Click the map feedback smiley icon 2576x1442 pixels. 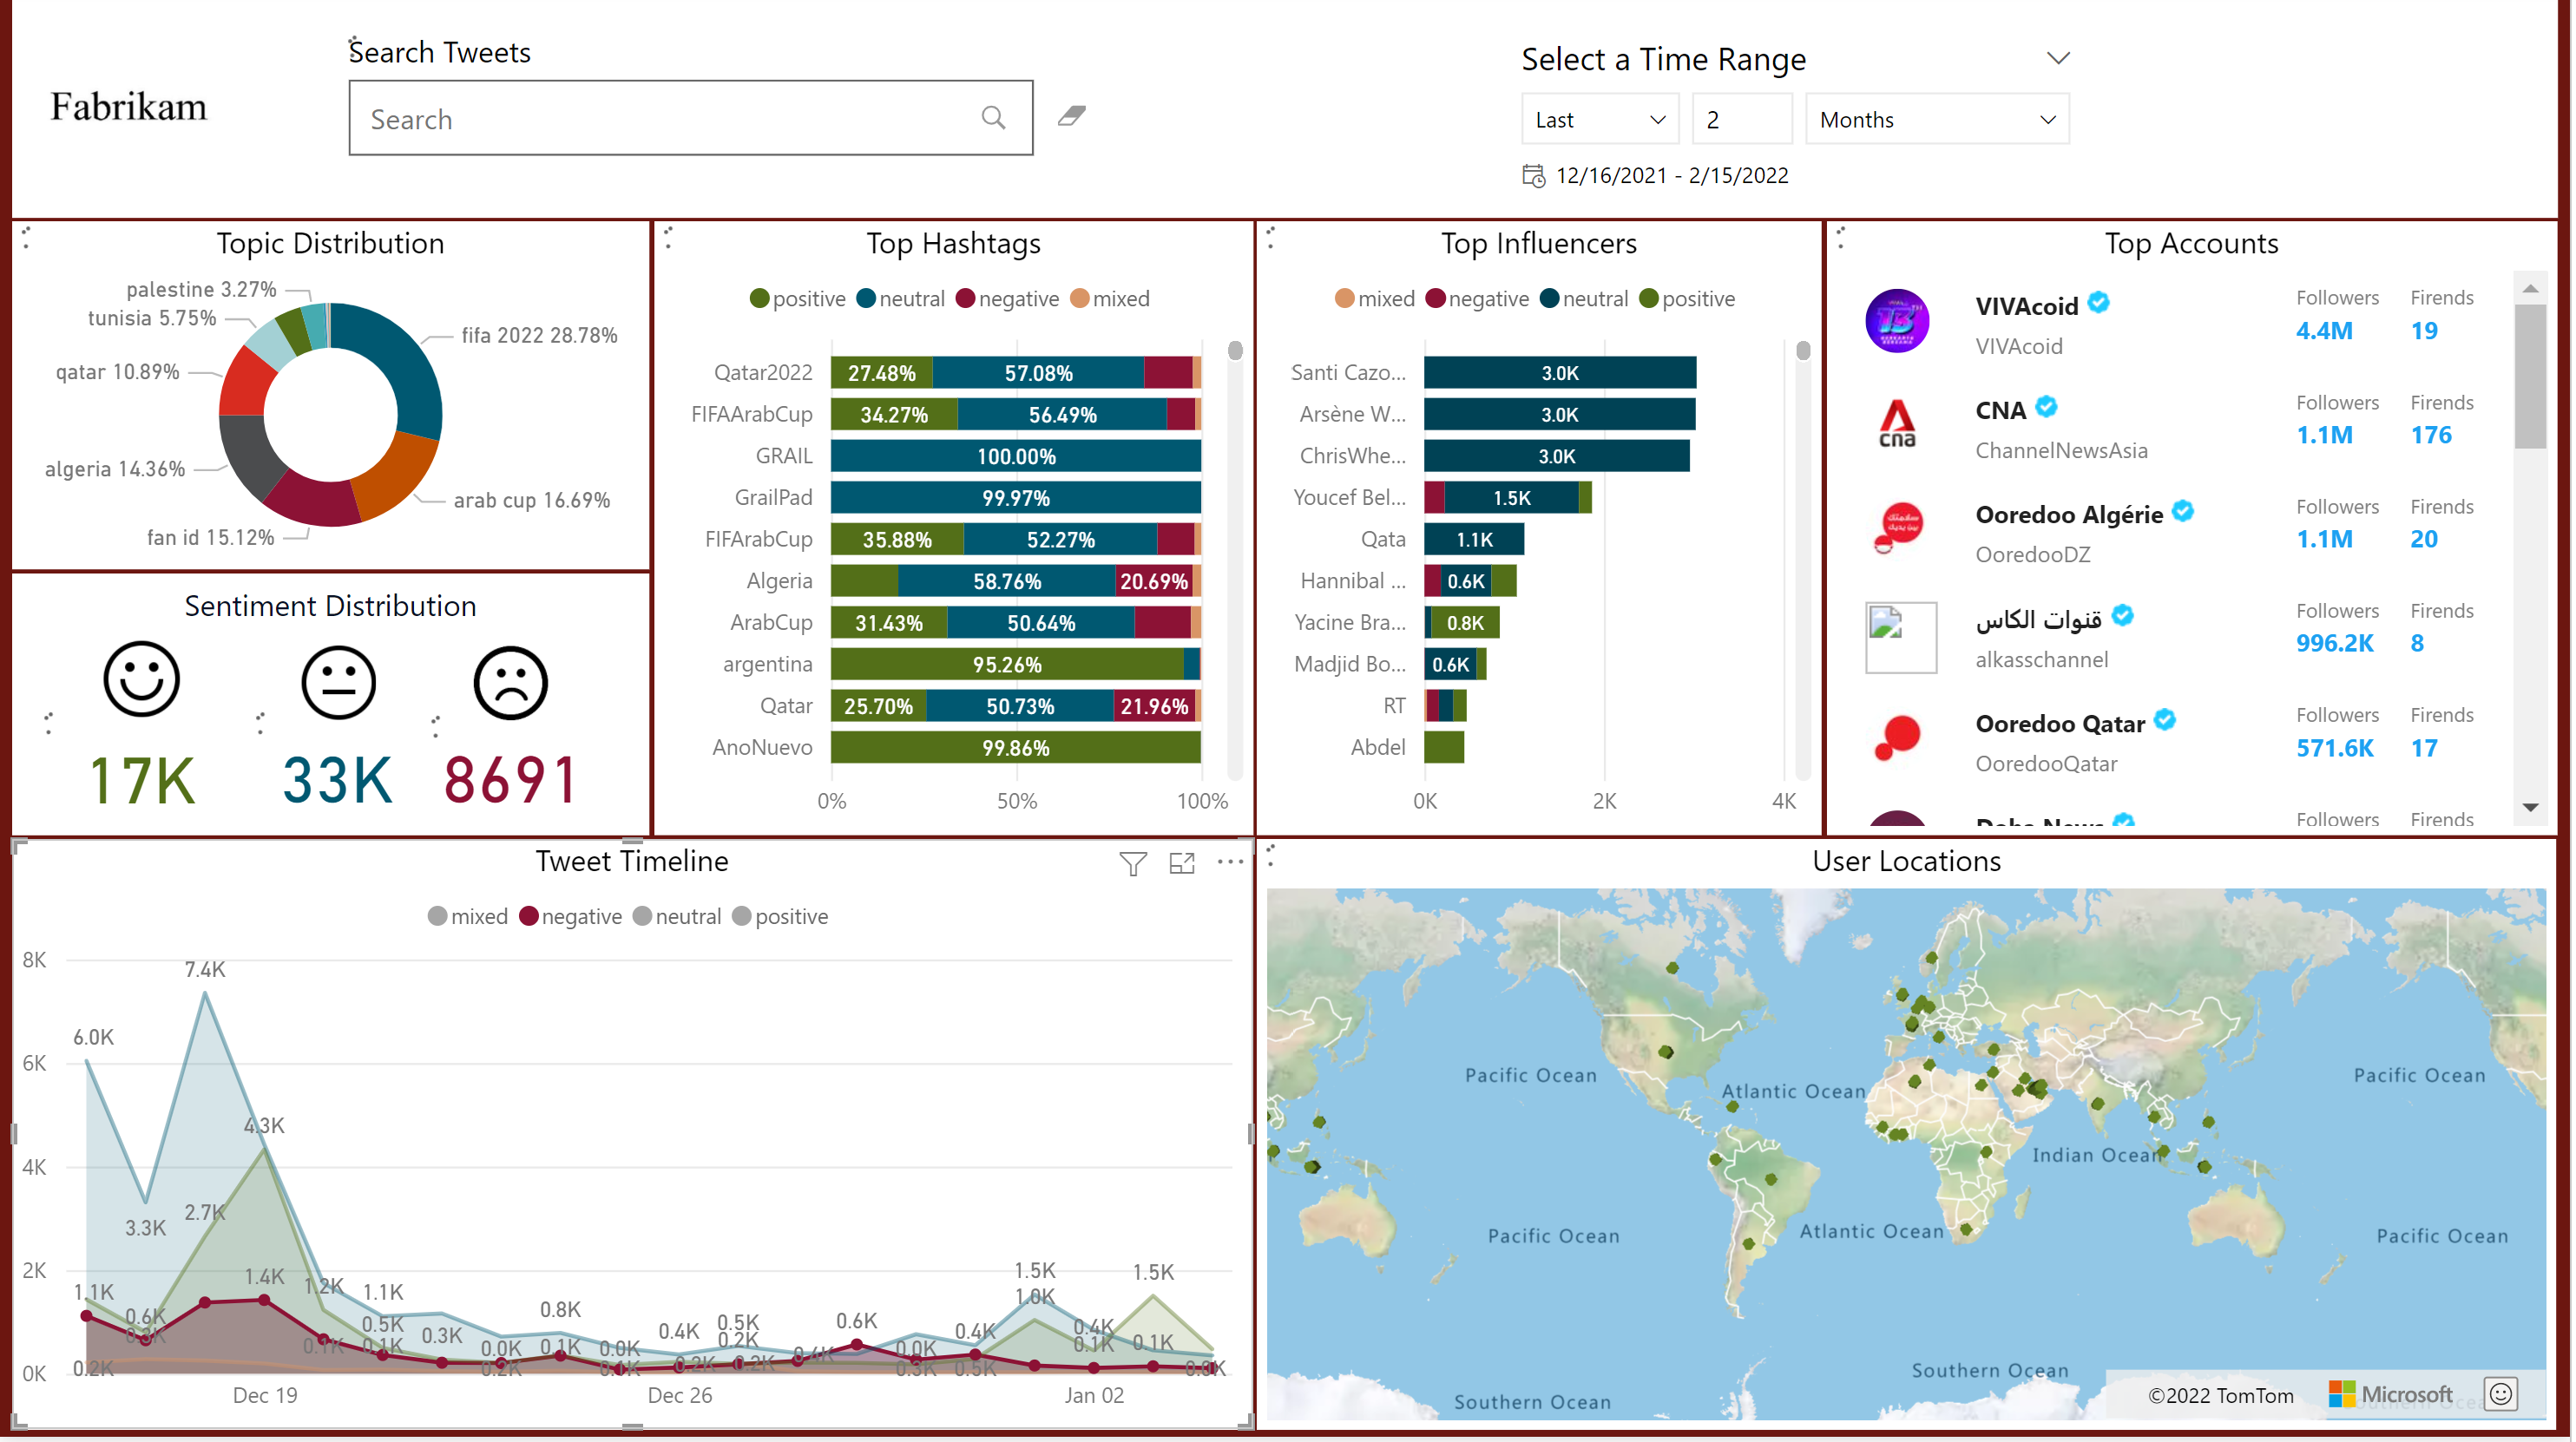[x=2501, y=1395]
